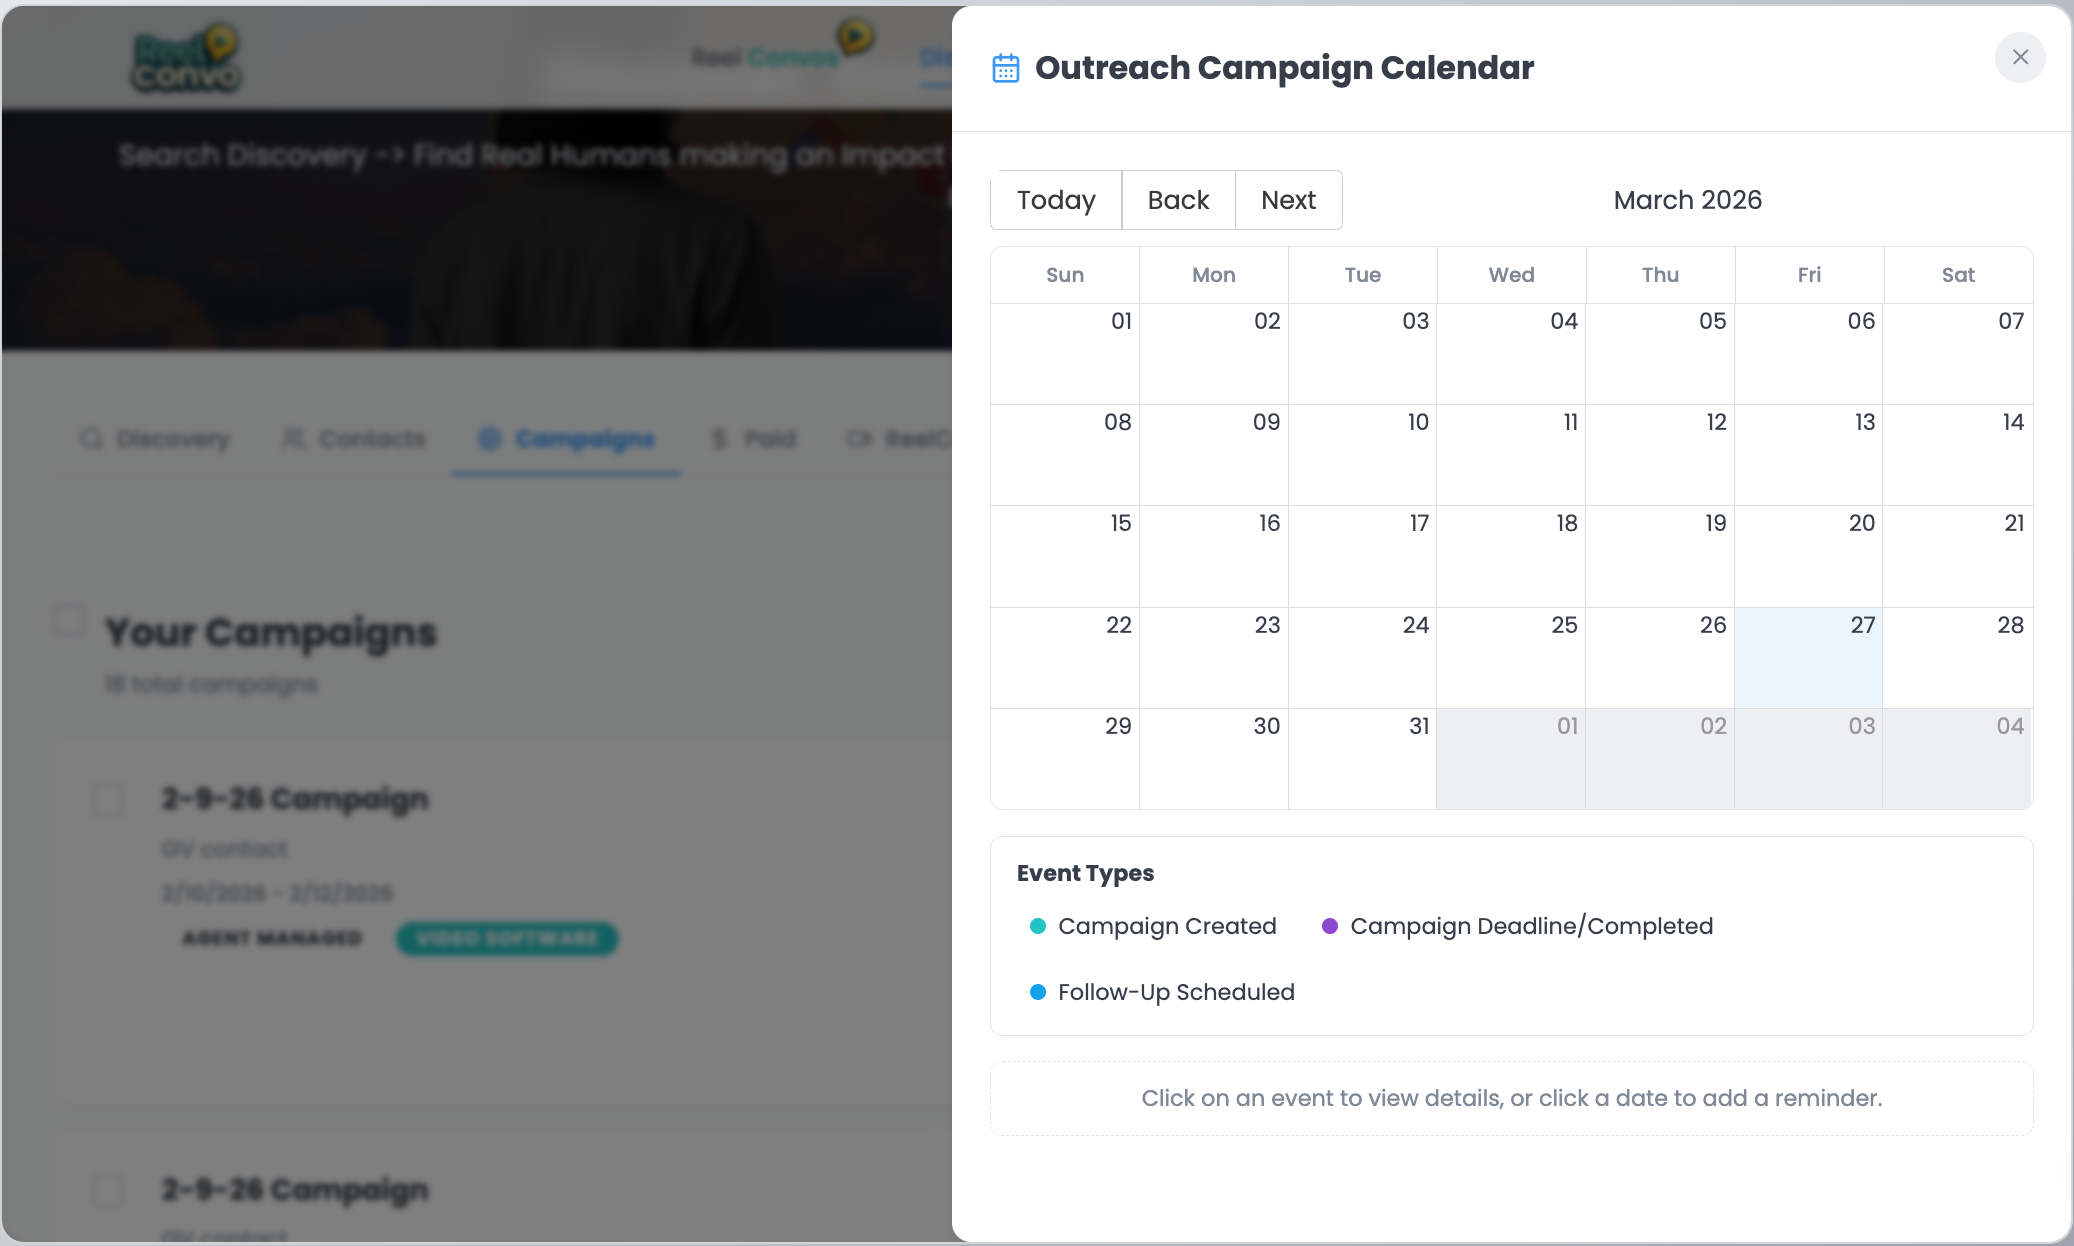Image resolution: width=2074 pixels, height=1246 pixels.
Task: Close the Outreach Campaign Calendar panel
Action: coord(2019,57)
